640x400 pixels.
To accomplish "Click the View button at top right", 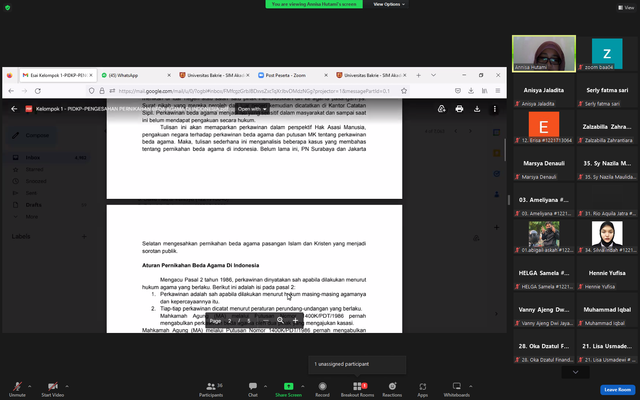I will 626,7.
